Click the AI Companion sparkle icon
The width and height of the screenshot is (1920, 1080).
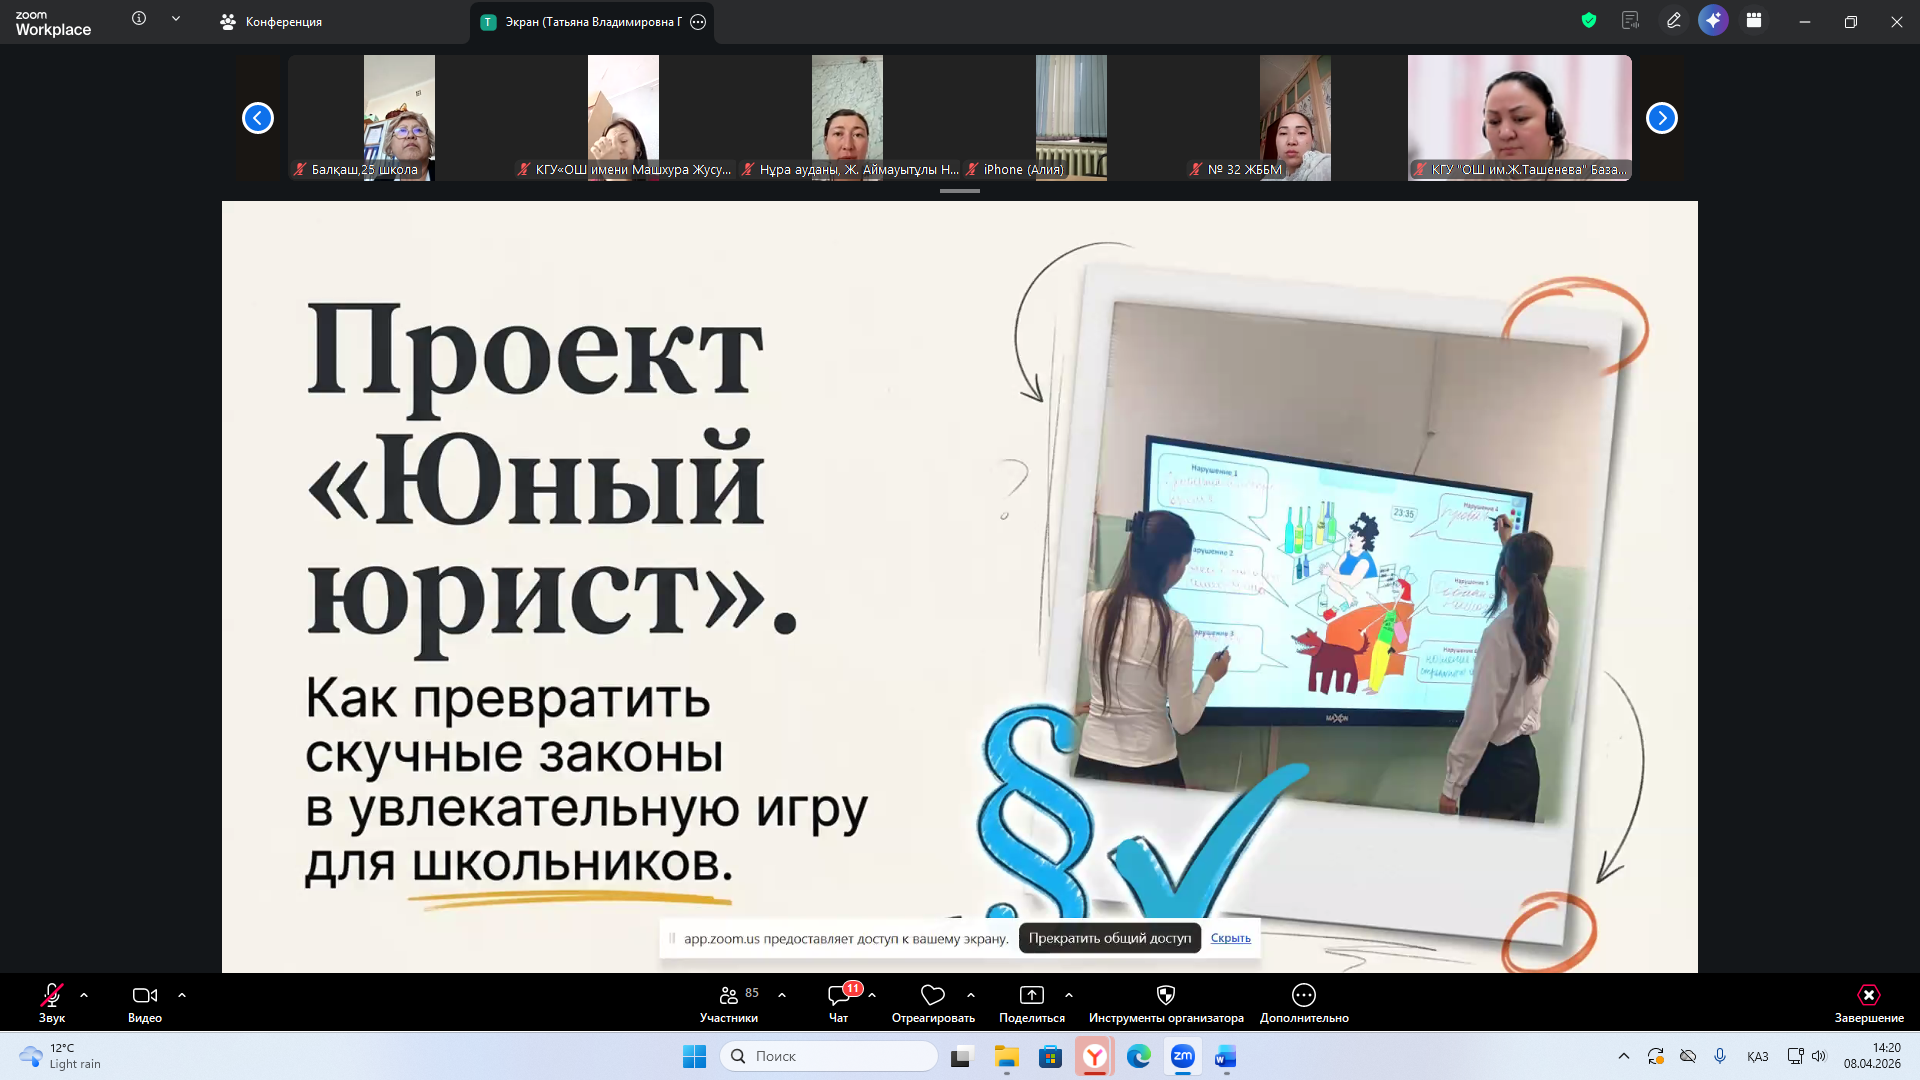pos(1713,20)
